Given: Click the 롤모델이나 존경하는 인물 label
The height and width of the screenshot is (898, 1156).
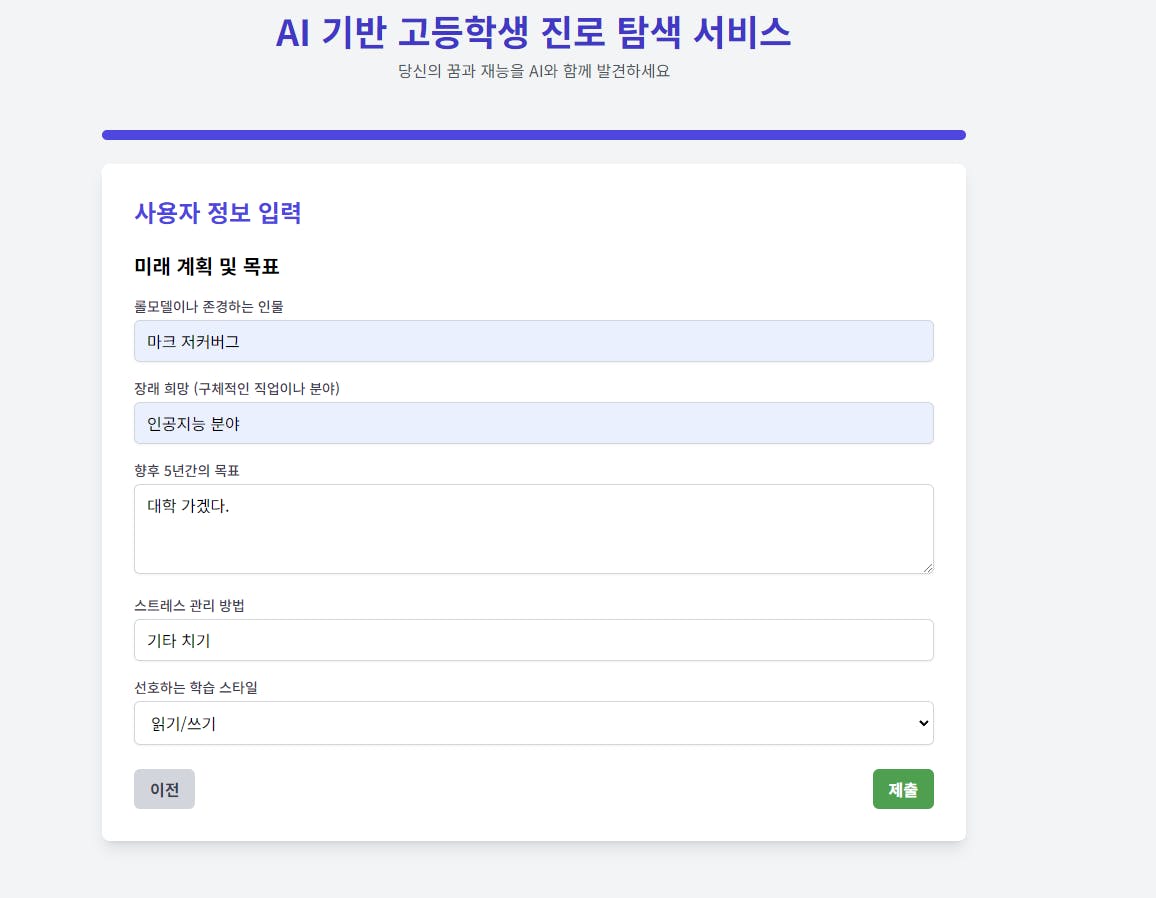Looking at the screenshot, I should coord(209,307).
